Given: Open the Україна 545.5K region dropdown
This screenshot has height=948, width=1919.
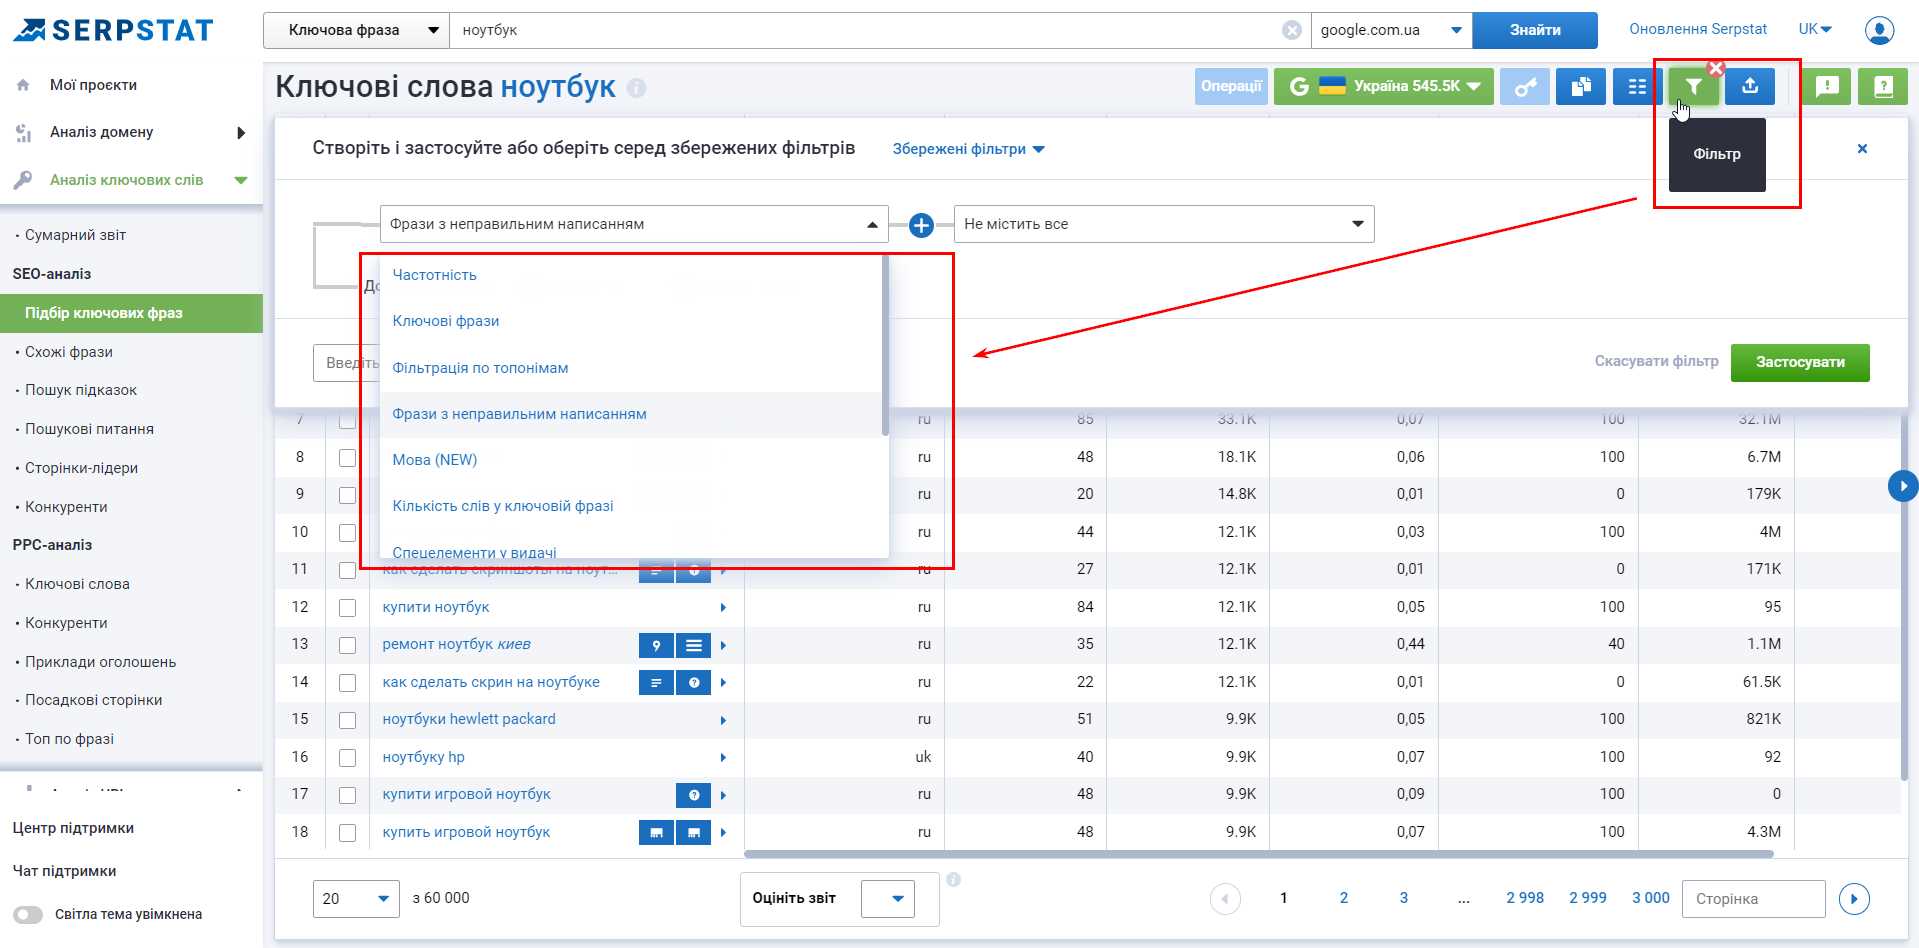Looking at the screenshot, I should 1384,87.
